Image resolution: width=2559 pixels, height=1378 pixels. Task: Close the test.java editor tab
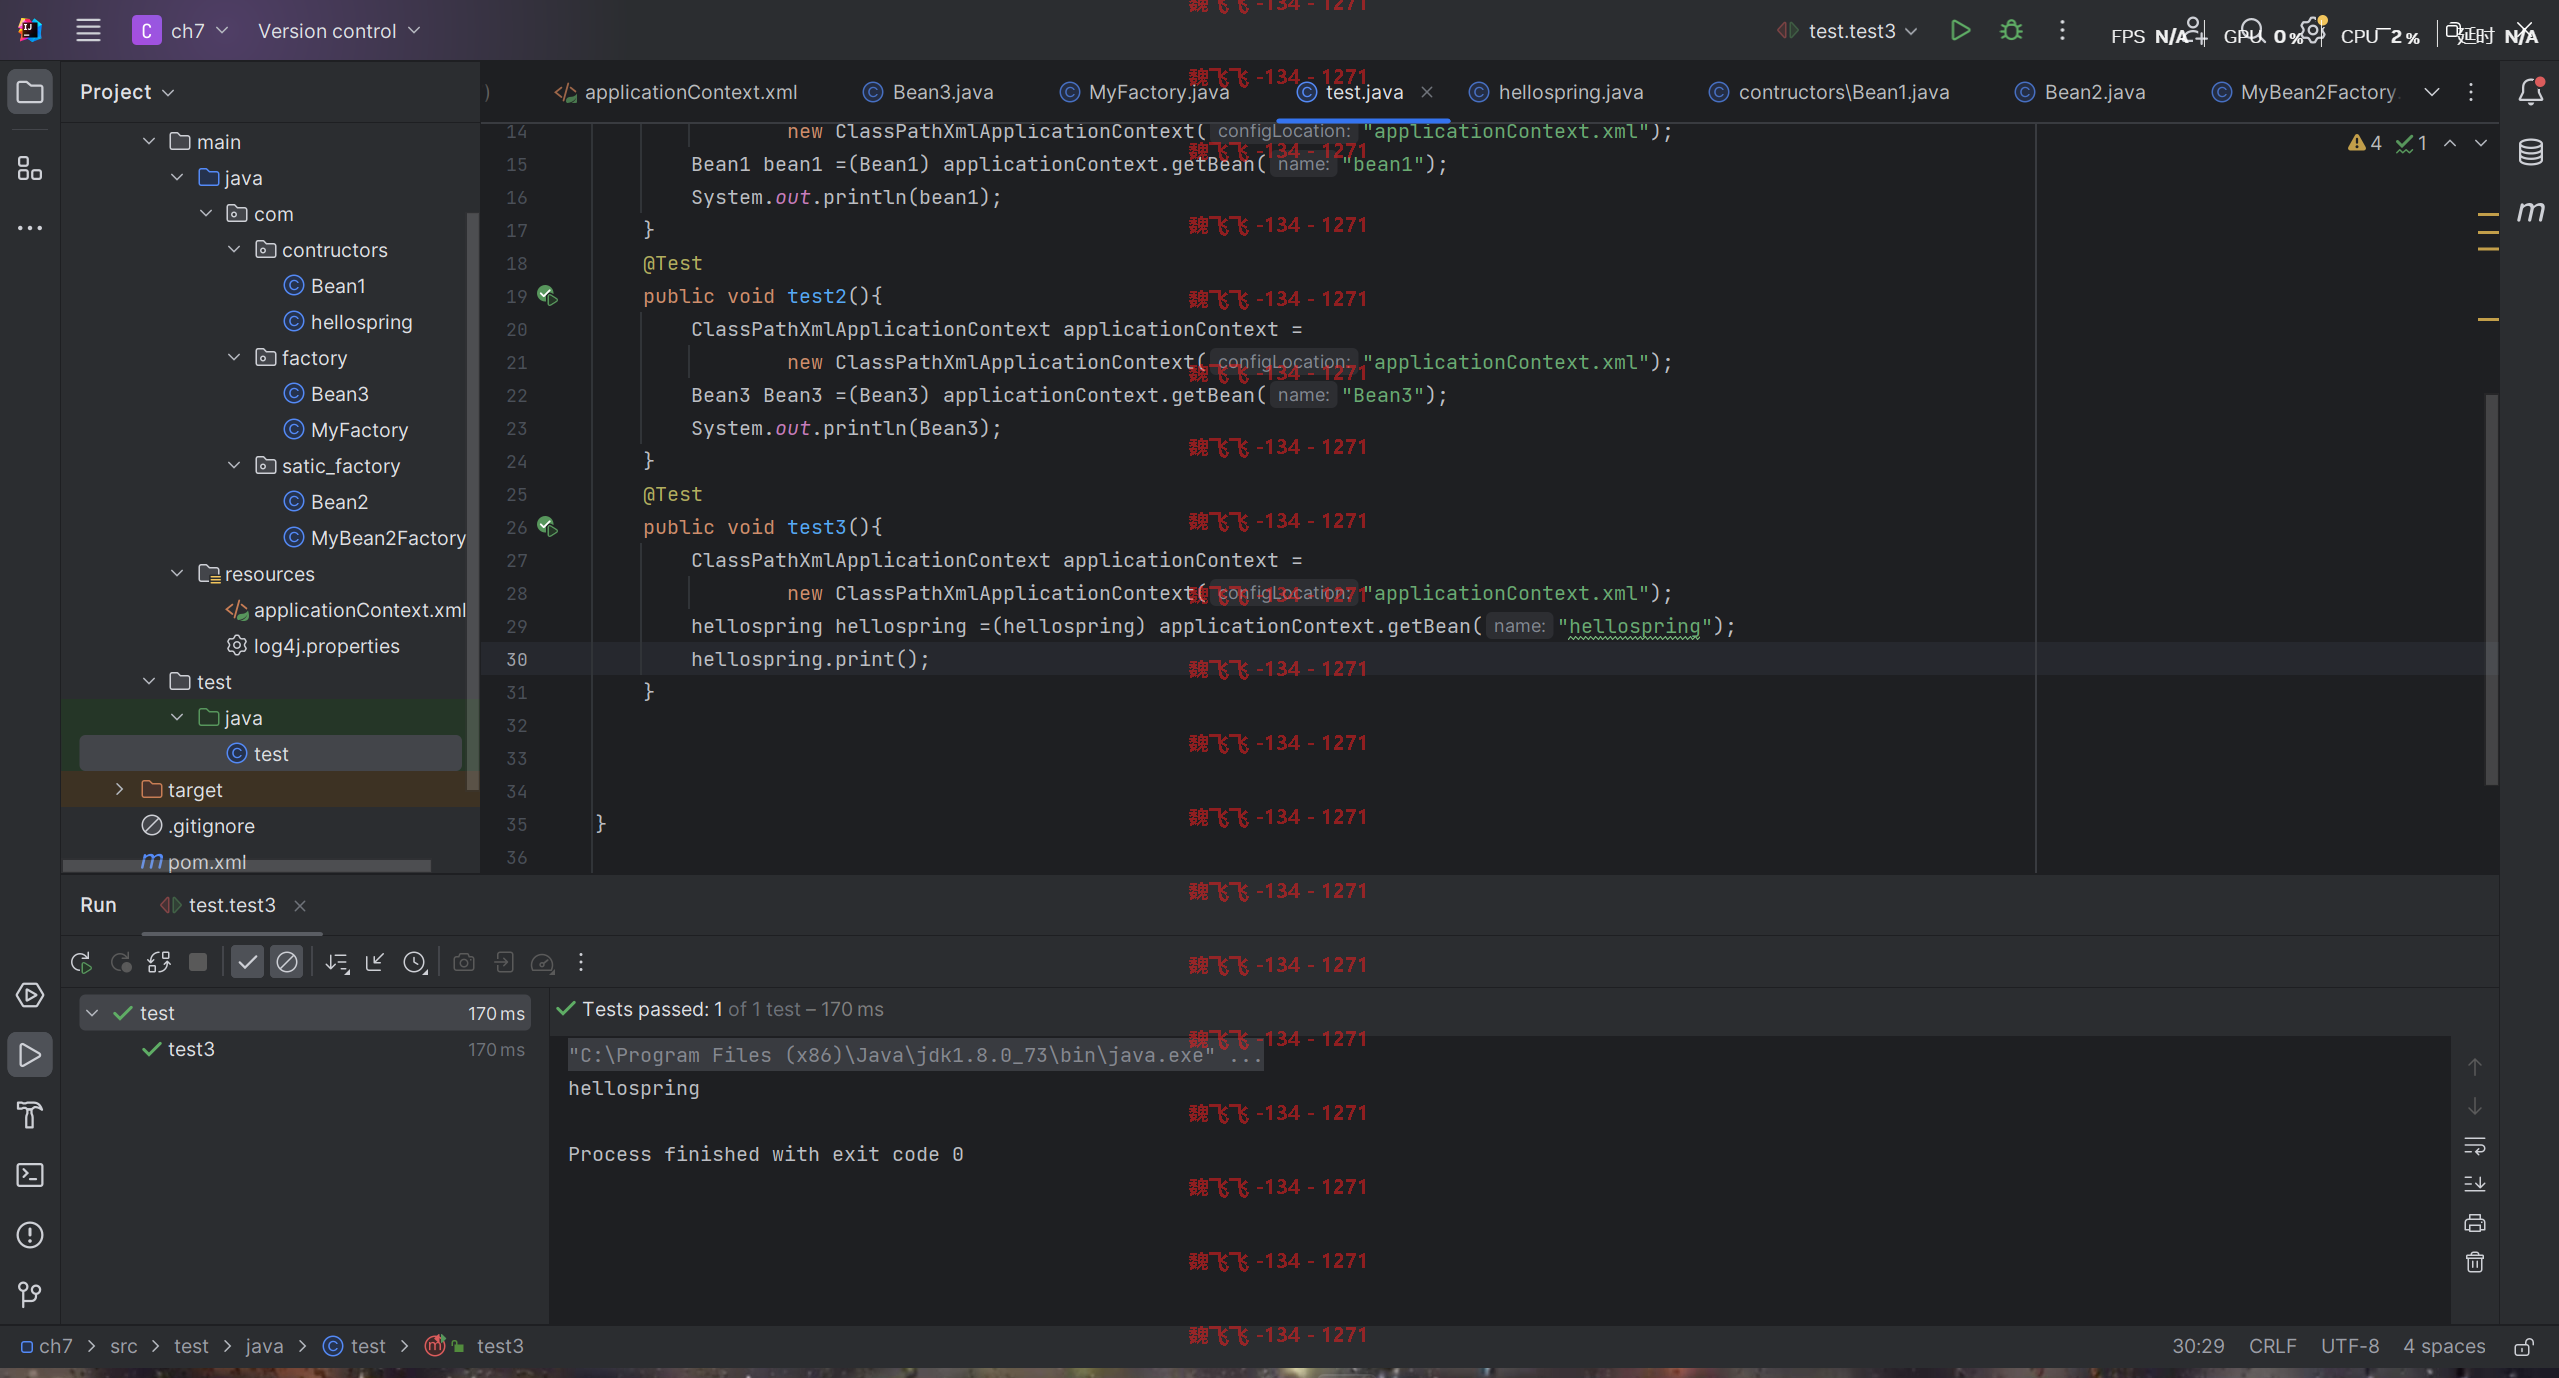[x=1427, y=92]
